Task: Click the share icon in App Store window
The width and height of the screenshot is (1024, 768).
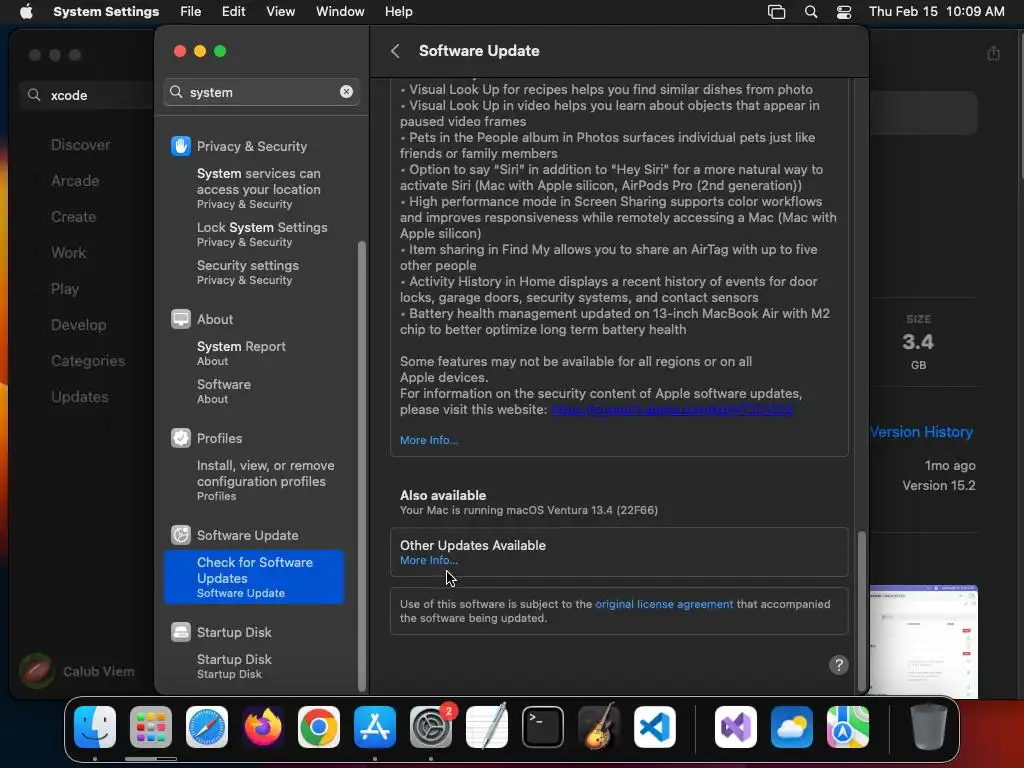Action: click(x=993, y=53)
